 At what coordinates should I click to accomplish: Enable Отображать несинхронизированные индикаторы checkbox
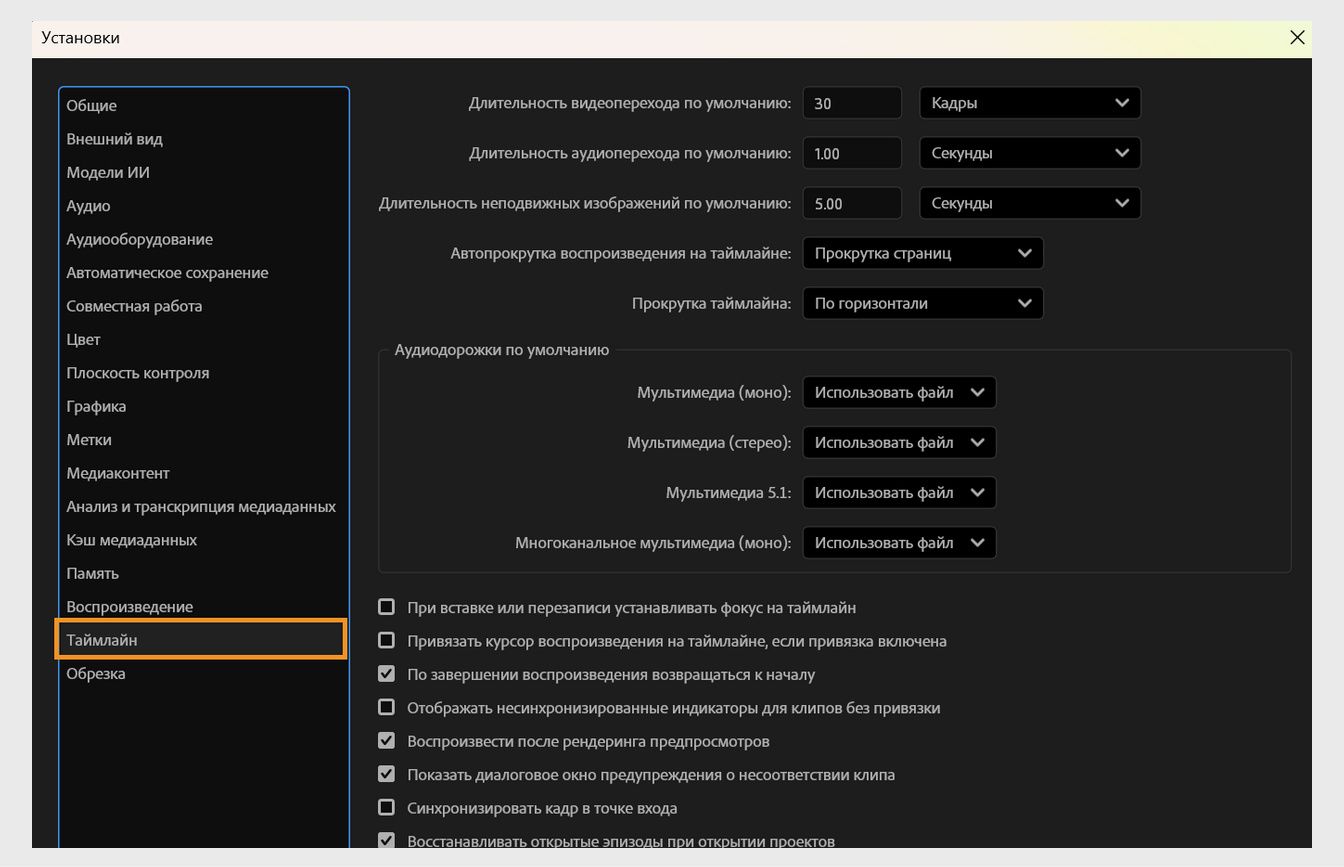click(x=386, y=707)
